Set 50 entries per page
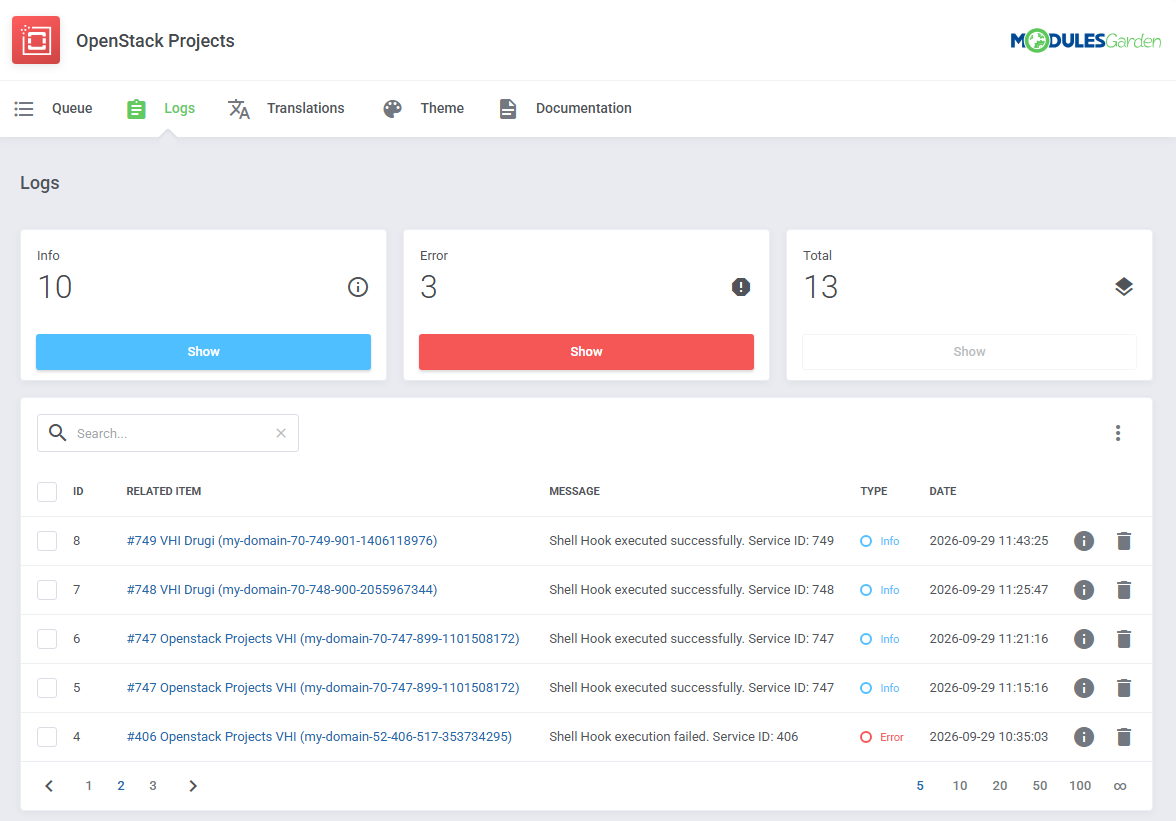1176x821 pixels. (x=1040, y=786)
